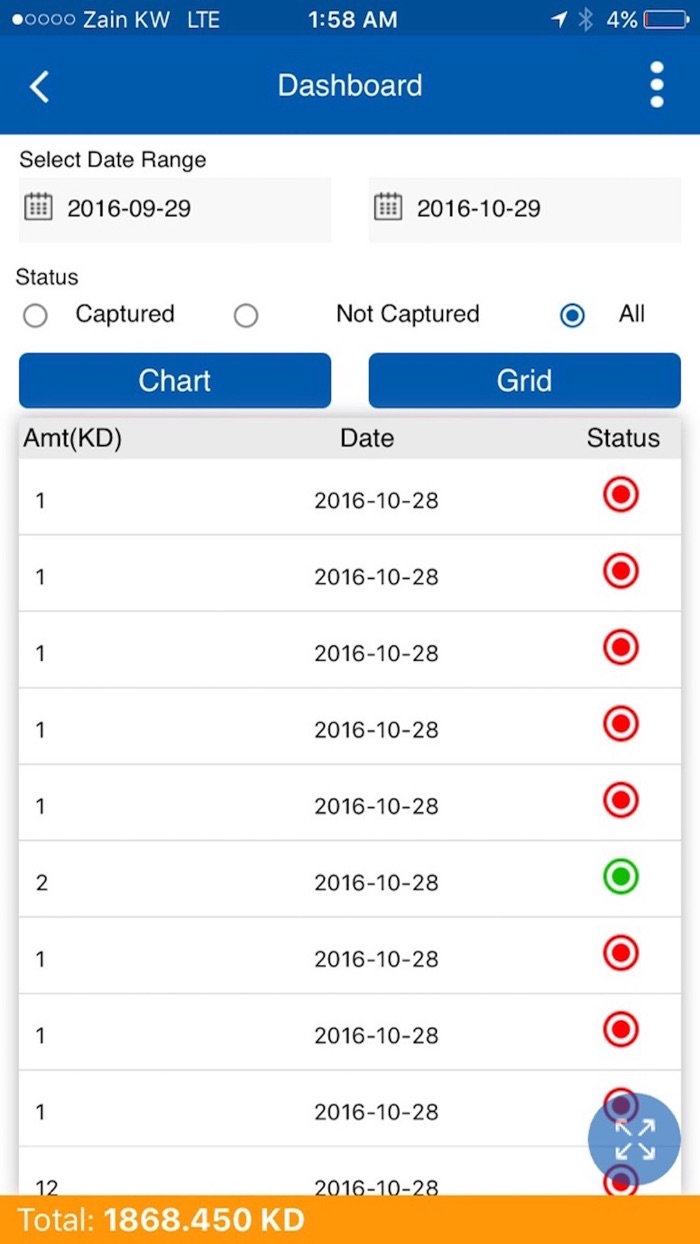This screenshot has height=1244, width=700.
Task: Switch to the Chart view
Action: 175,381
